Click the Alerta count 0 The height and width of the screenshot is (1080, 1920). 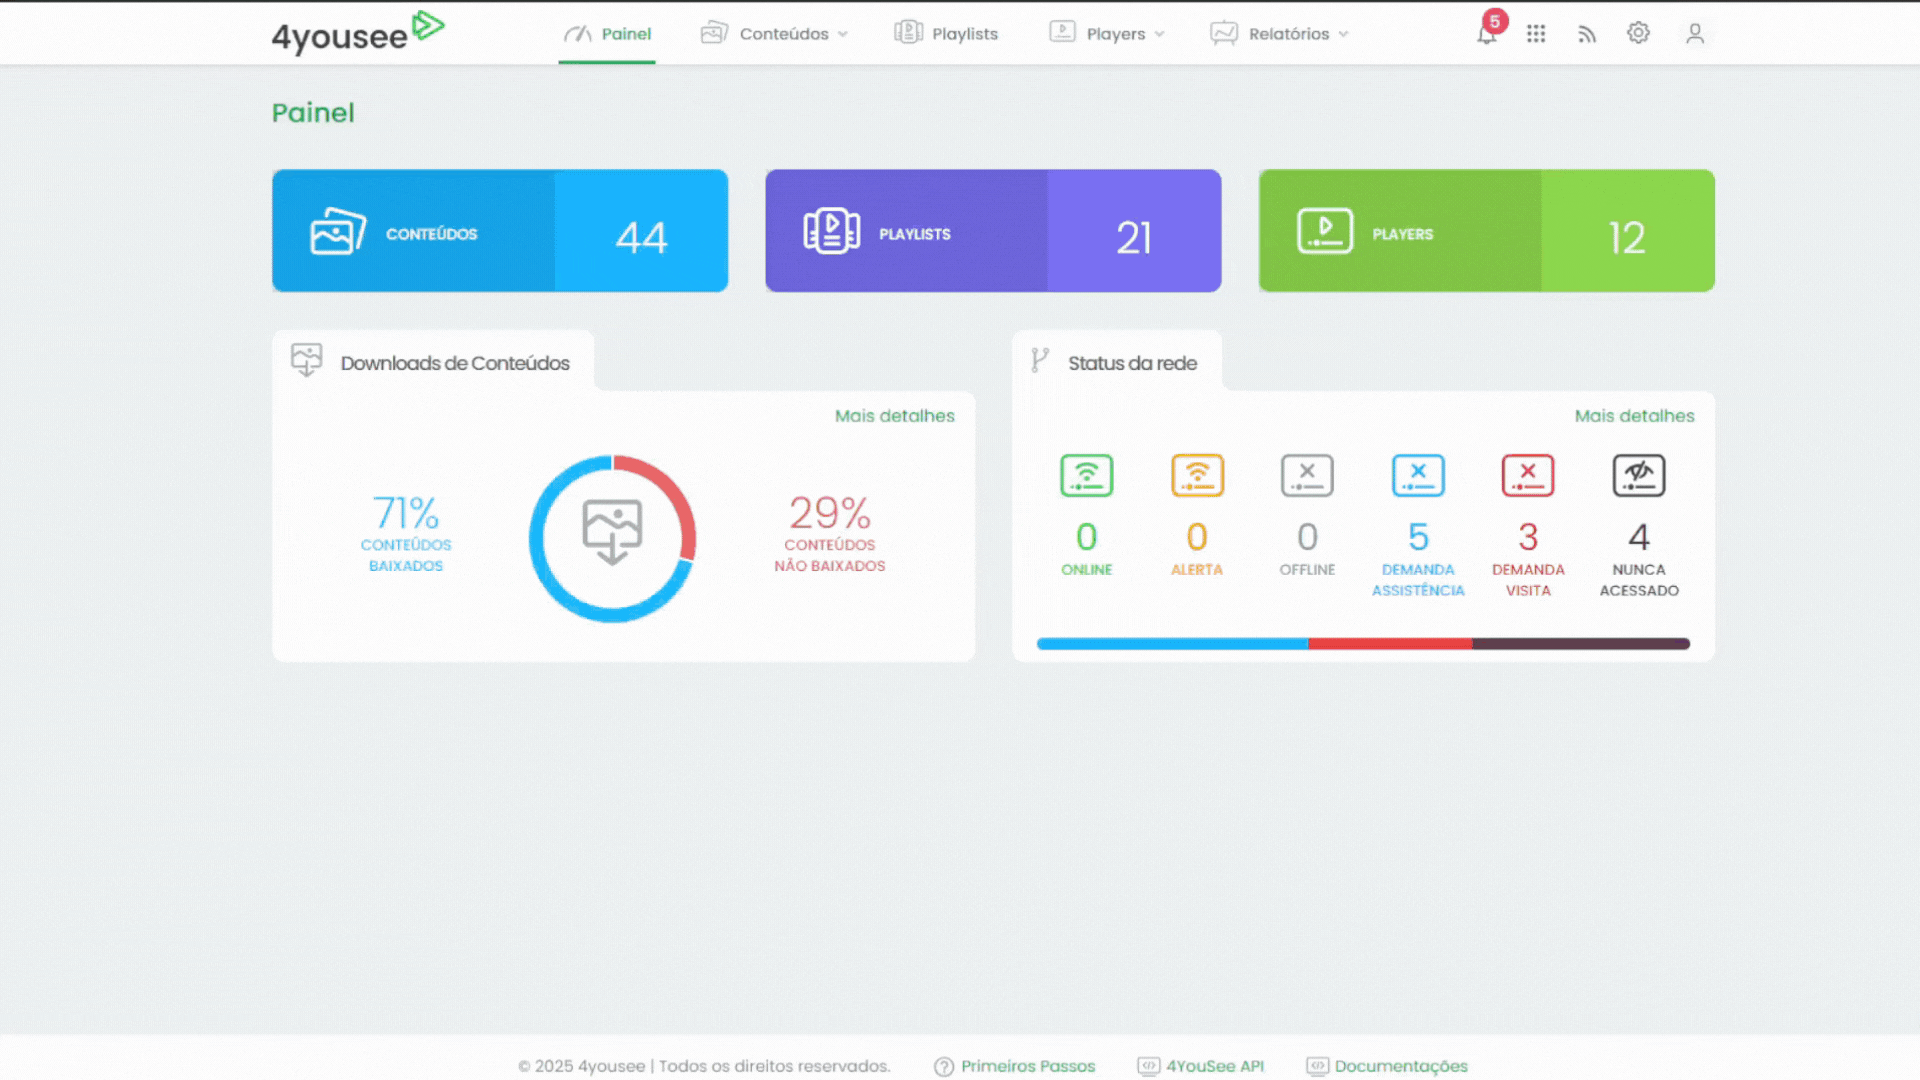click(x=1197, y=537)
